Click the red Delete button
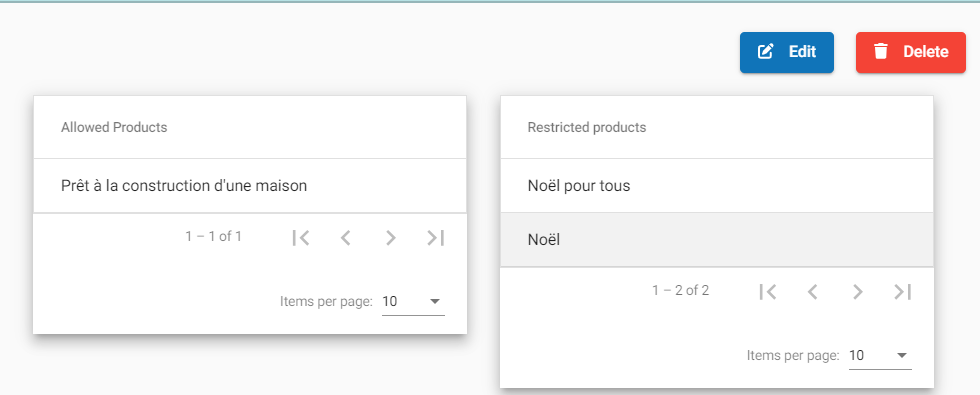Screen dimensions: 980x395 coord(911,52)
